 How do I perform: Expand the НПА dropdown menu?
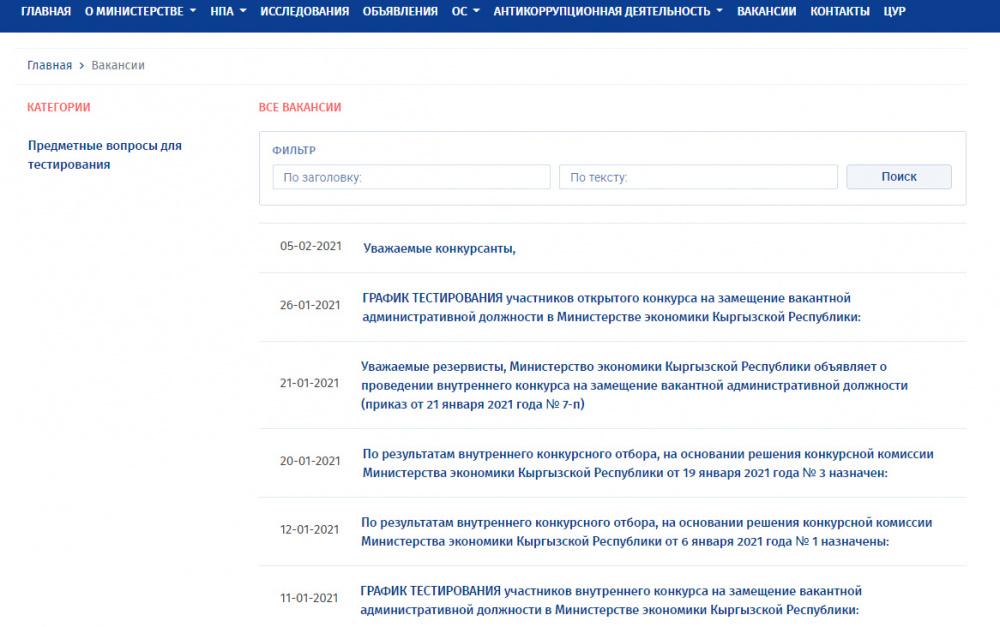[228, 11]
